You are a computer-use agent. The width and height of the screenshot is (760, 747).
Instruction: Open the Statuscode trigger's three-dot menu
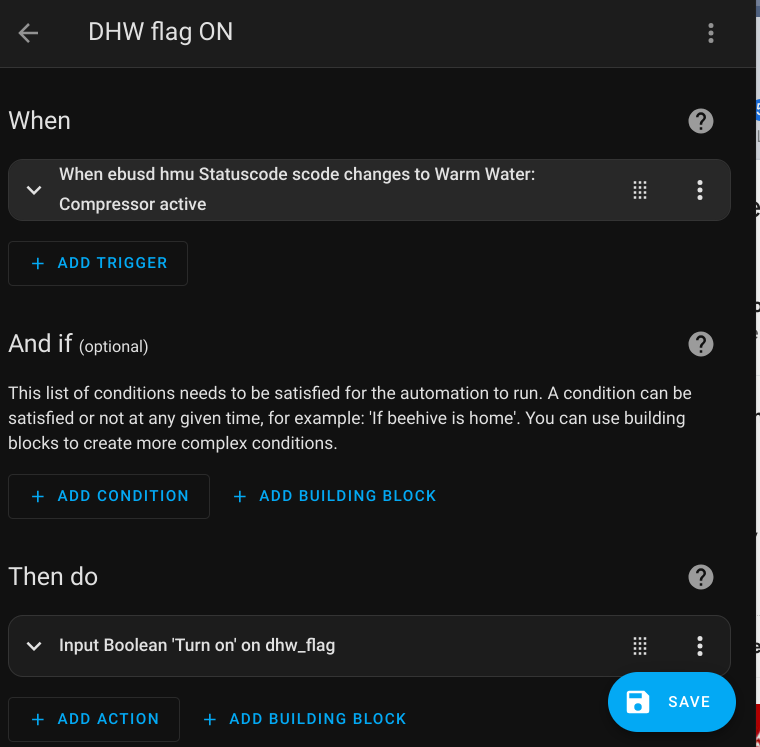tap(700, 190)
